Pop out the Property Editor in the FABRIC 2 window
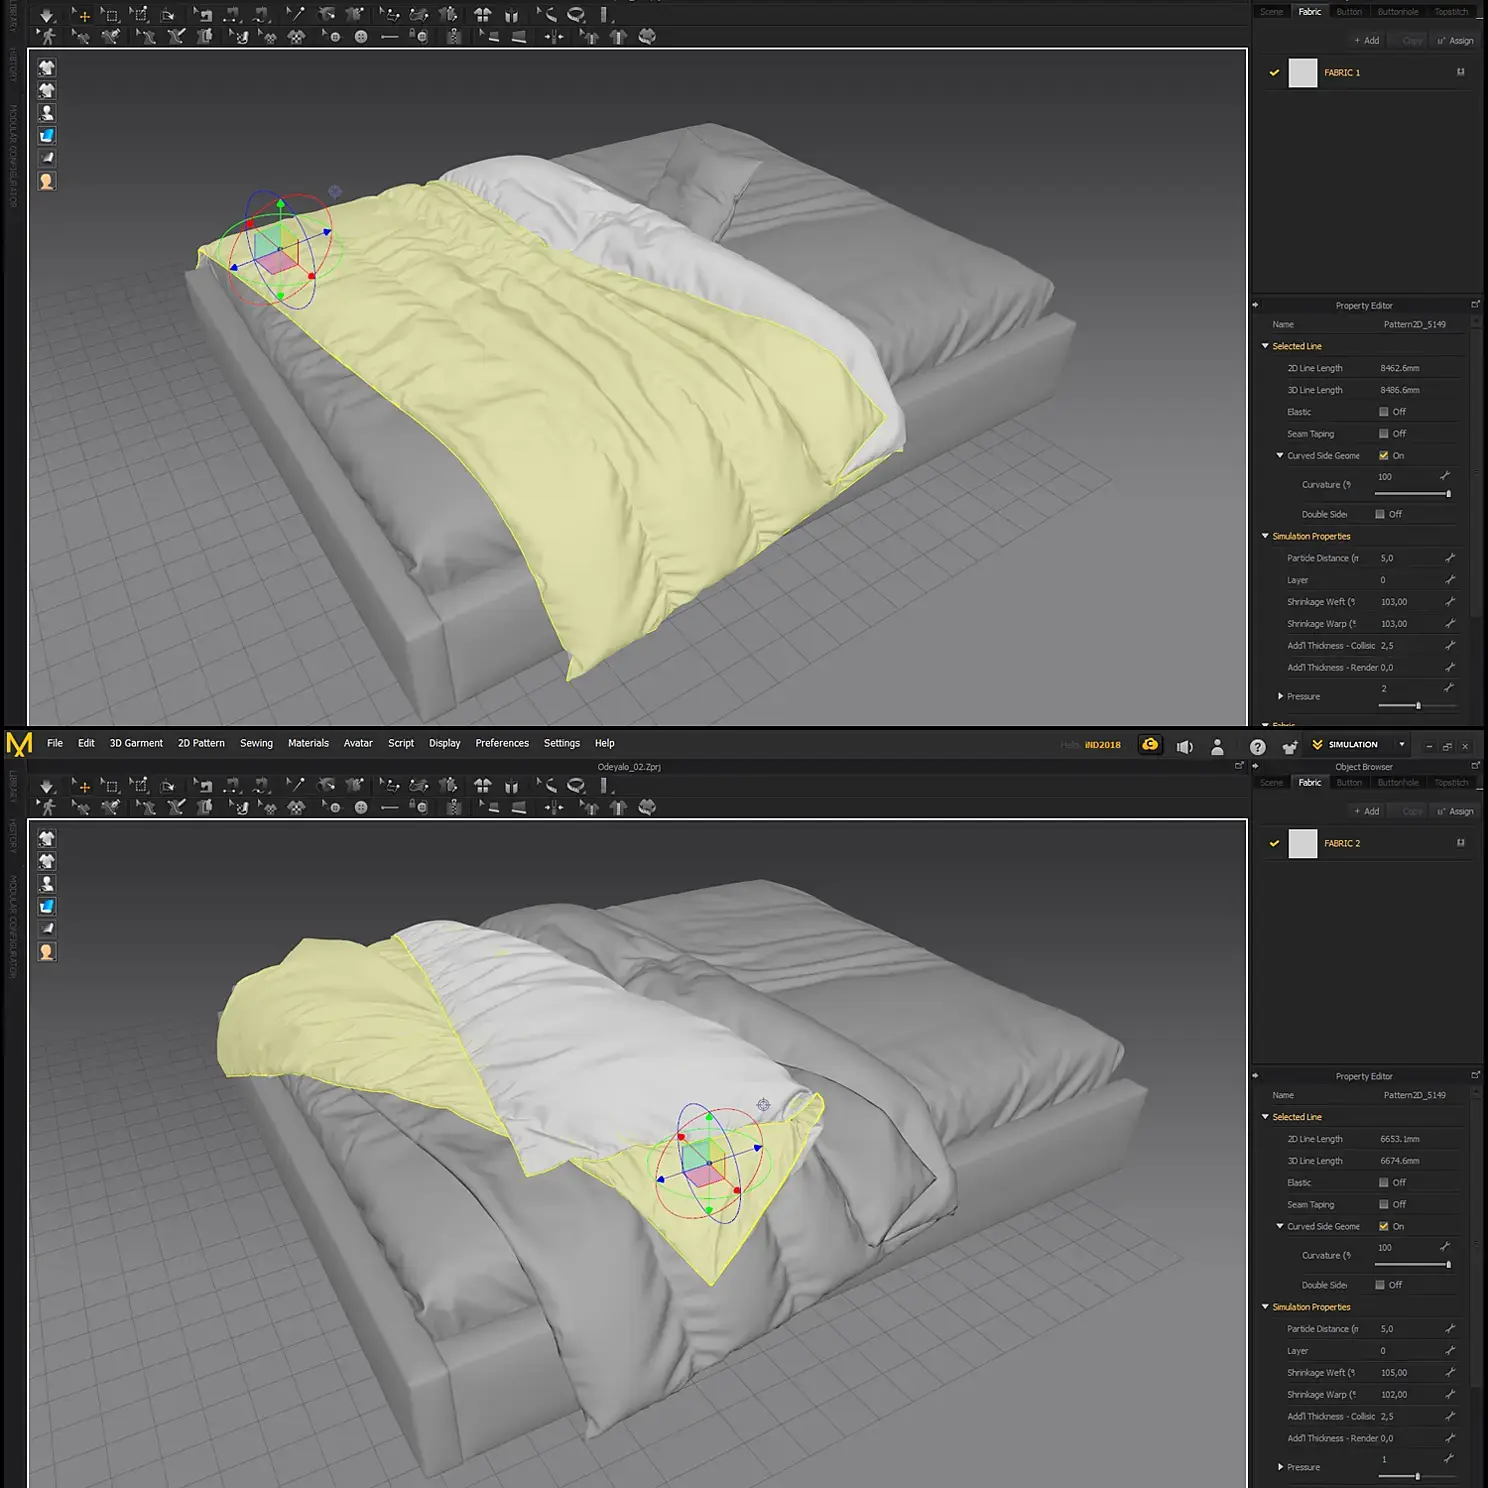1488x1488 pixels. pyautogui.click(x=1475, y=1075)
